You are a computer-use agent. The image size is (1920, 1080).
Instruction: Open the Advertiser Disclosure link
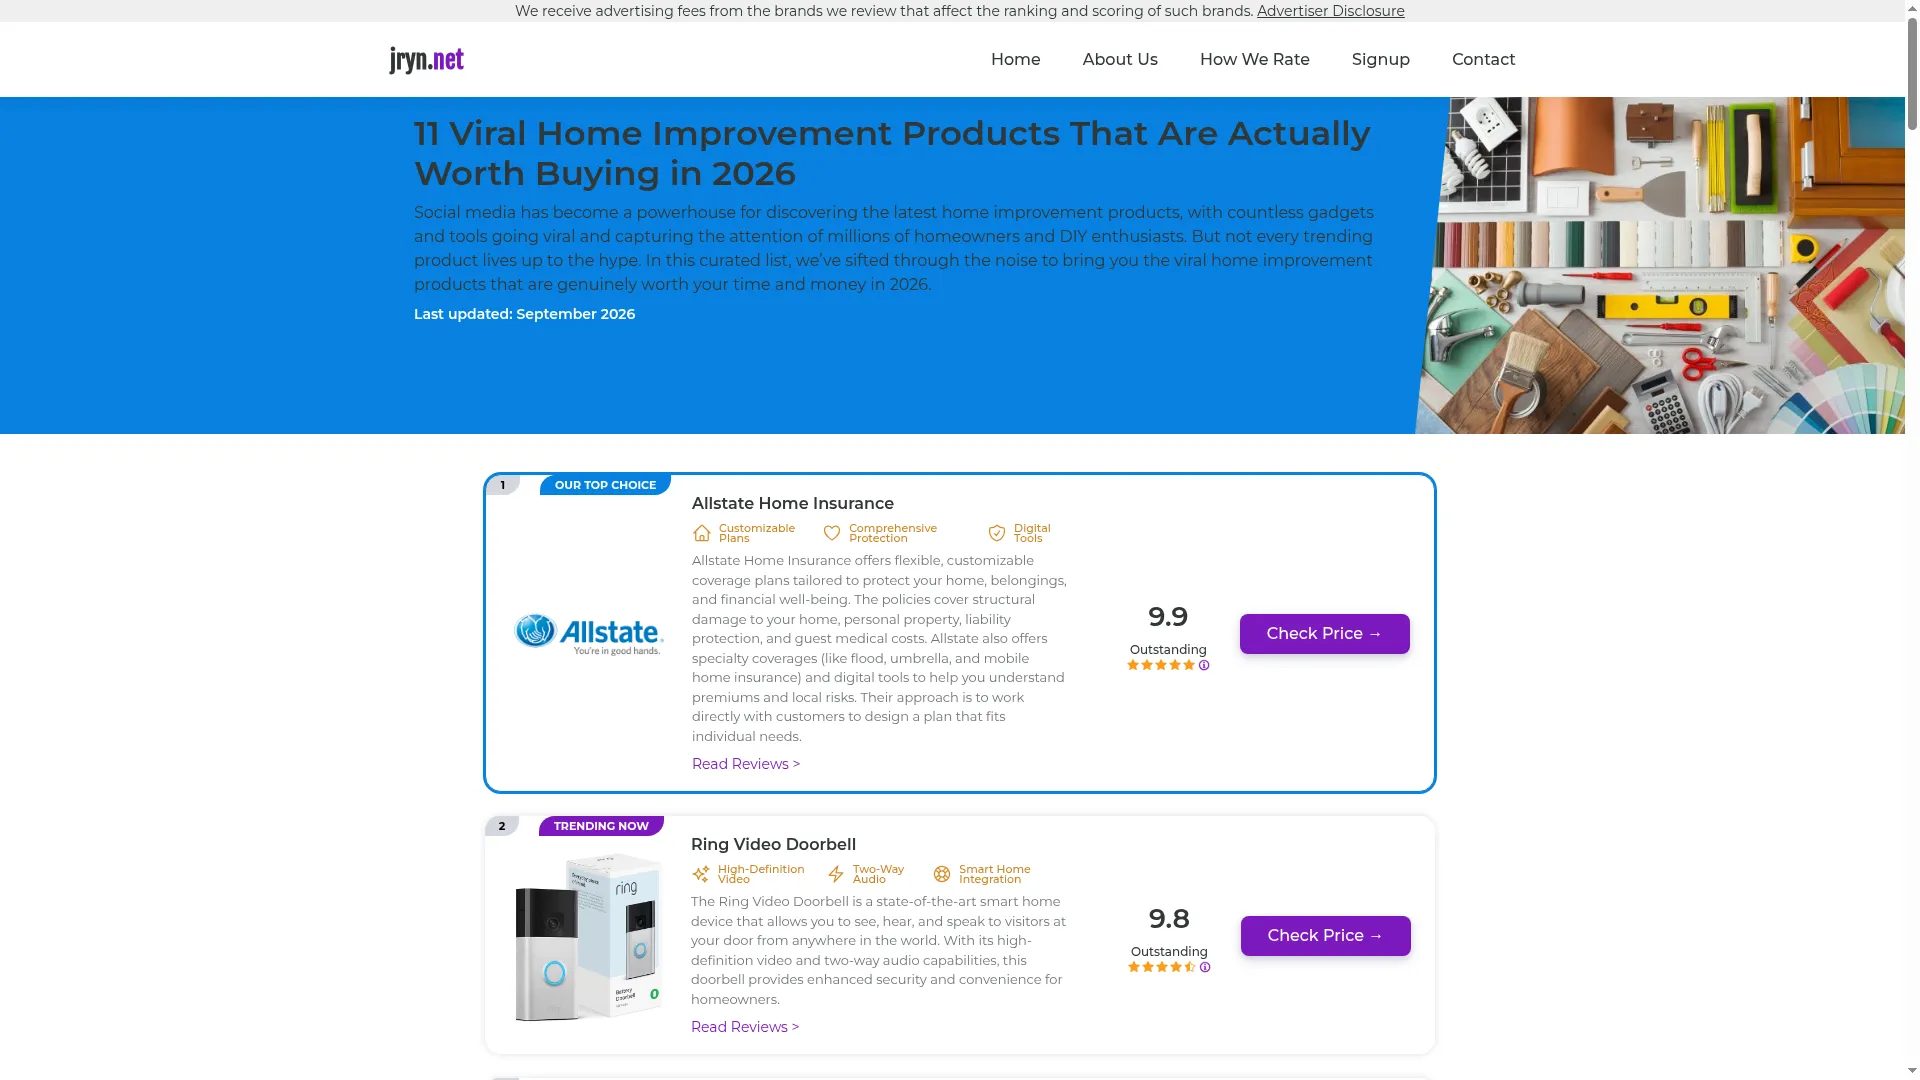1331,11
